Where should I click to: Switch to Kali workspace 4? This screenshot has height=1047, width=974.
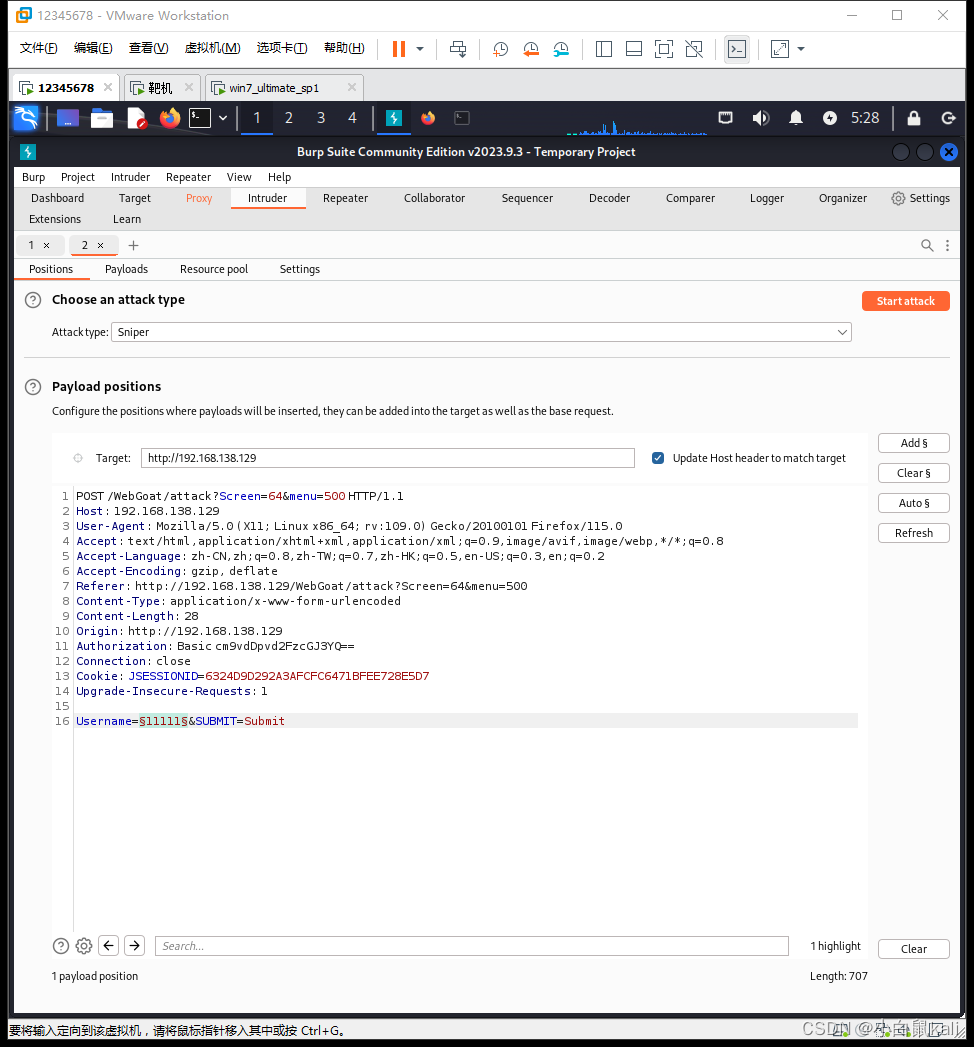click(352, 118)
